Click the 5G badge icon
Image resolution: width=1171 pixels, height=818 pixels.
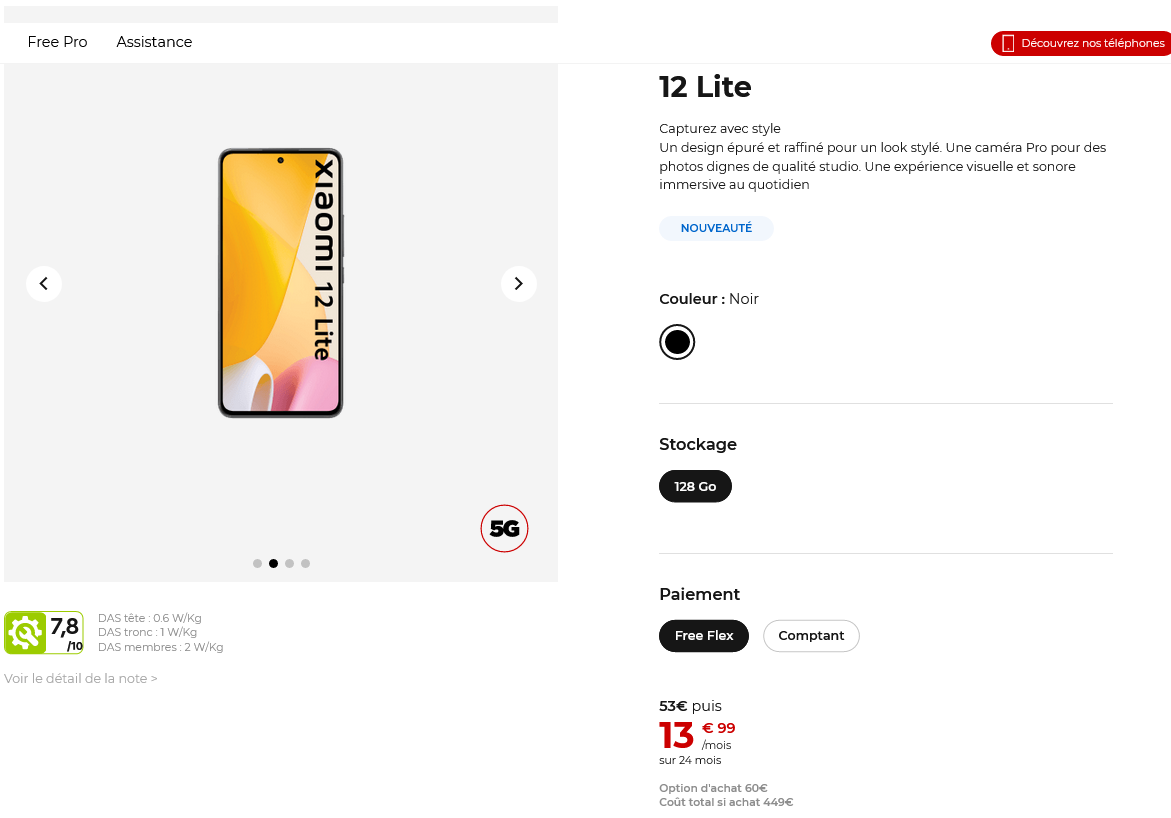504,529
